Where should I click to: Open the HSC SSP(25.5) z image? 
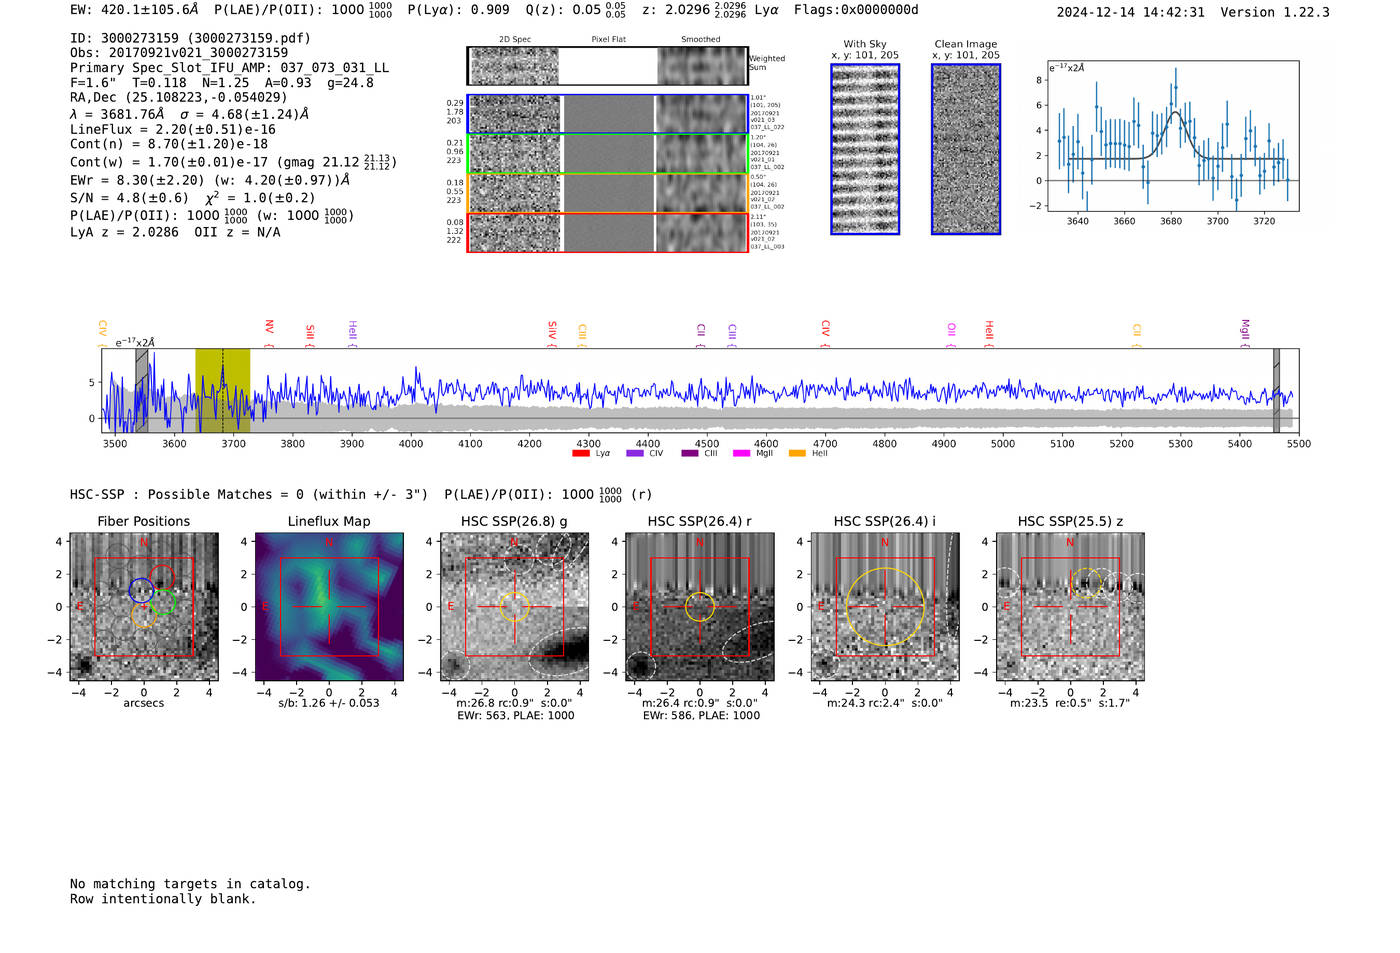coord(1070,607)
